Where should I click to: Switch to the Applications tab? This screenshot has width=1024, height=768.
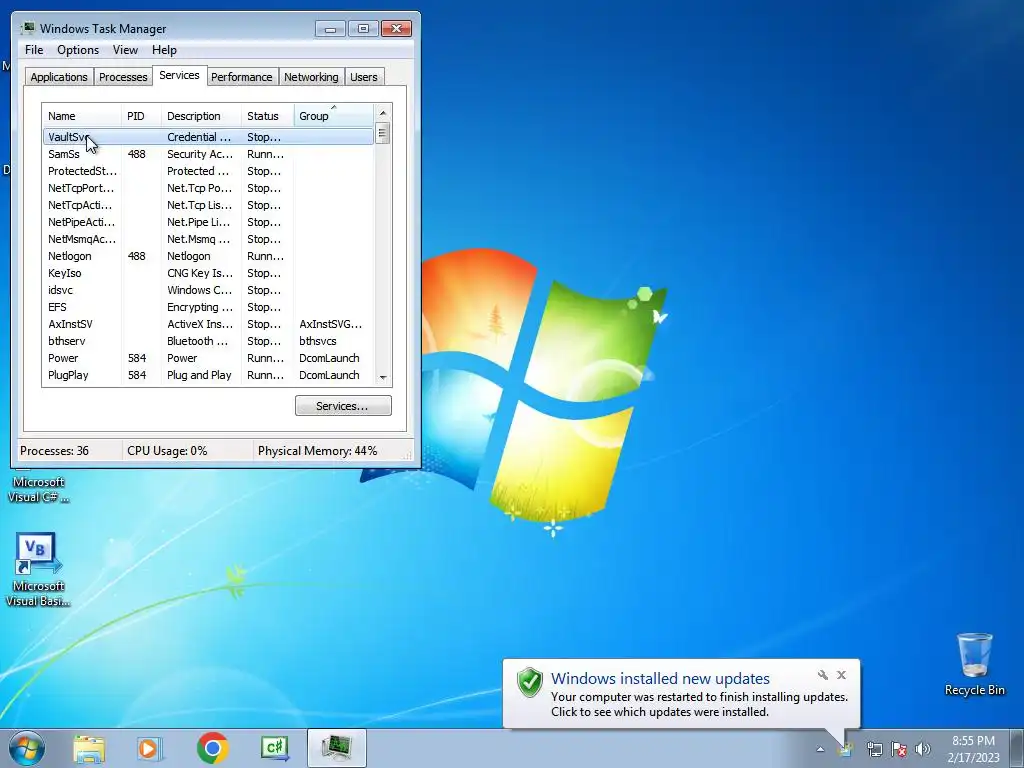[x=59, y=77]
